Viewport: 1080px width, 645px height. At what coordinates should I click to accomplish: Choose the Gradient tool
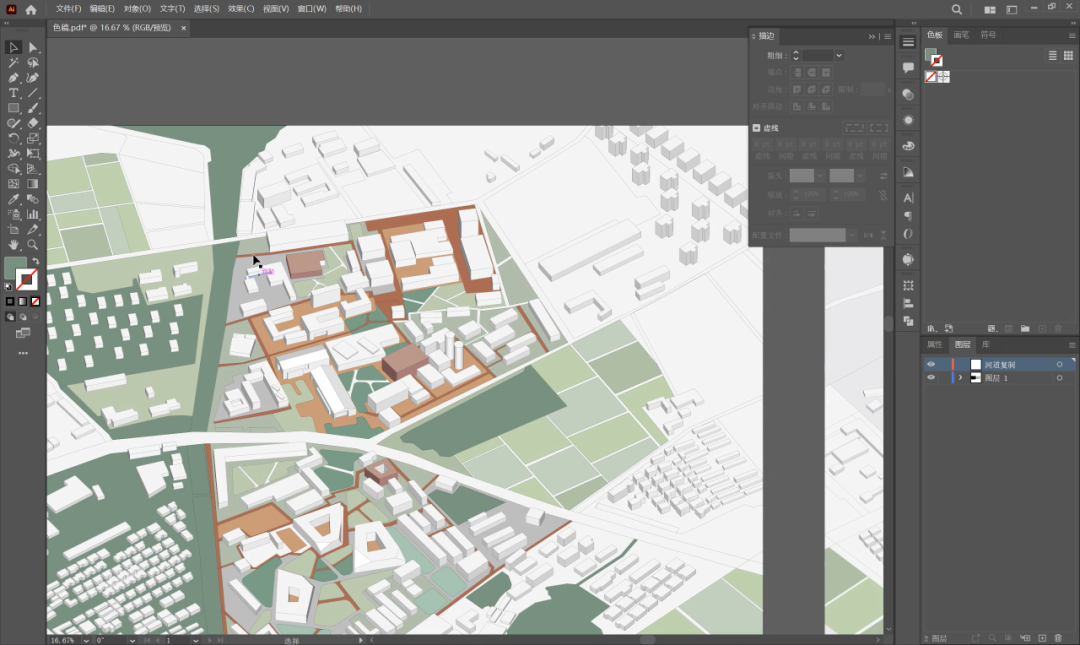click(33, 184)
